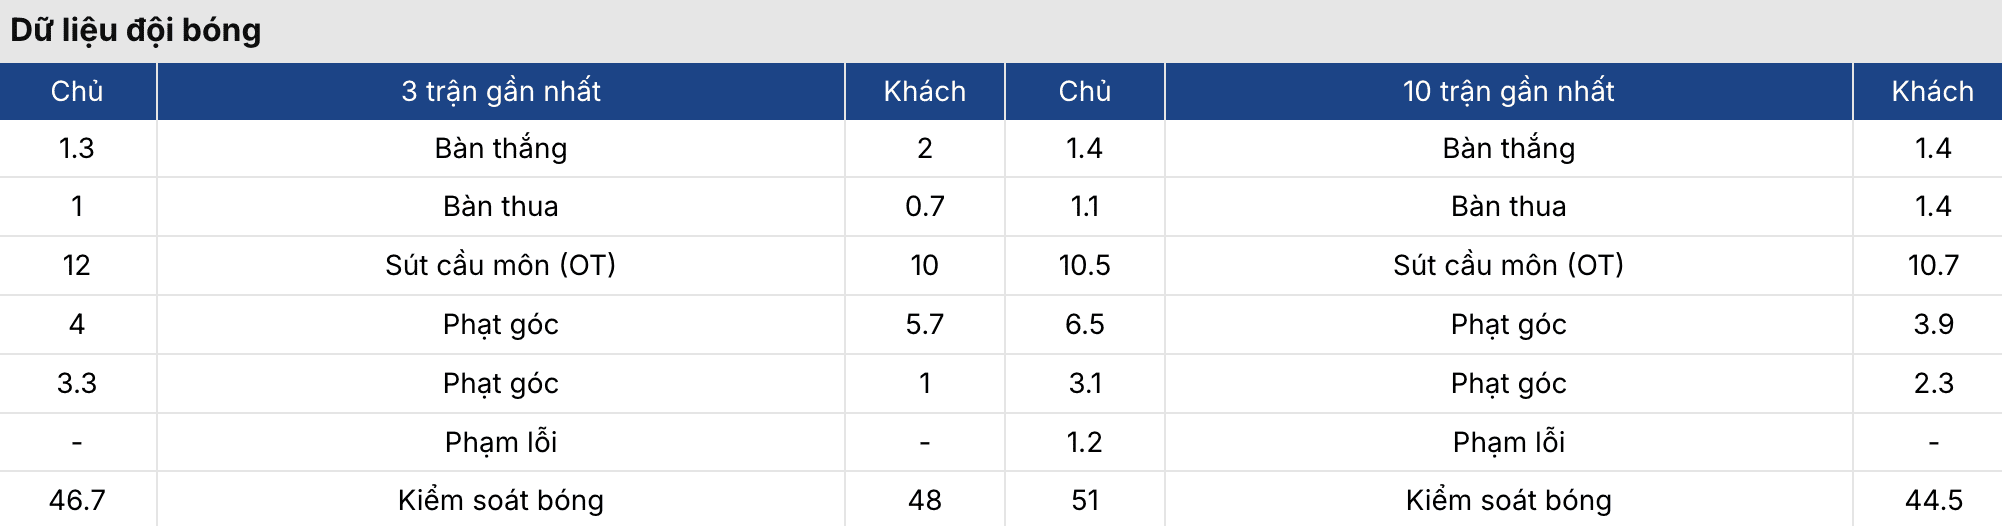
Task: Click the 3.9 corner kicks value
Action: 1933,324
